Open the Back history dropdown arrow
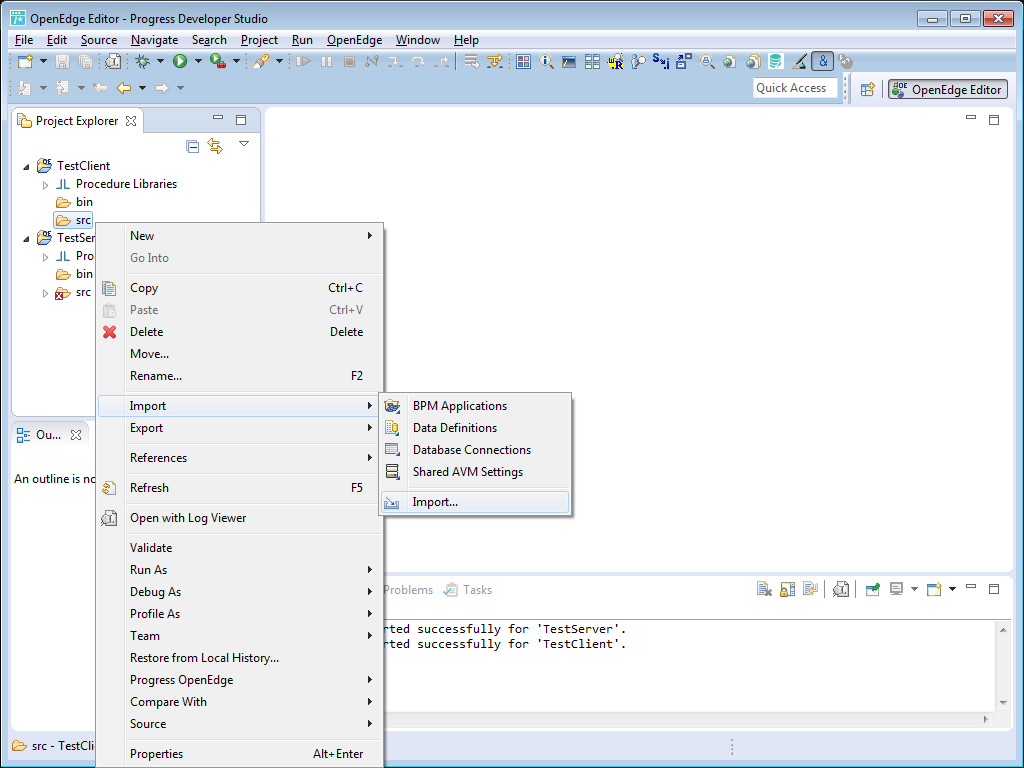Screen dimensions: 1024x768 tap(142, 88)
